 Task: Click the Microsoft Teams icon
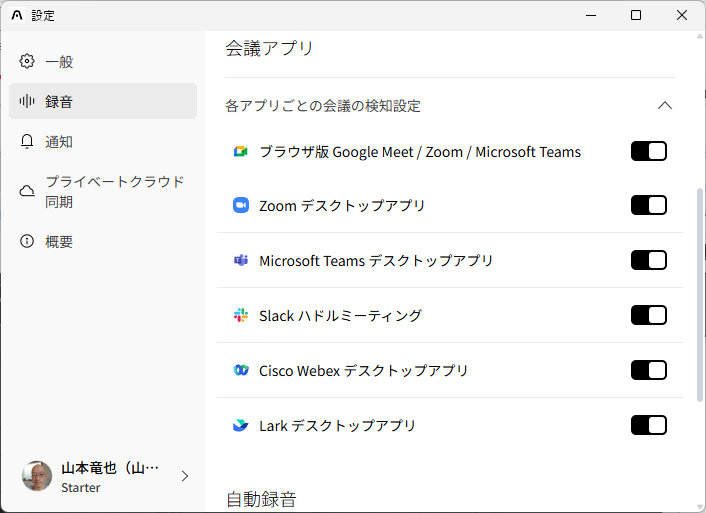click(x=240, y=261)
